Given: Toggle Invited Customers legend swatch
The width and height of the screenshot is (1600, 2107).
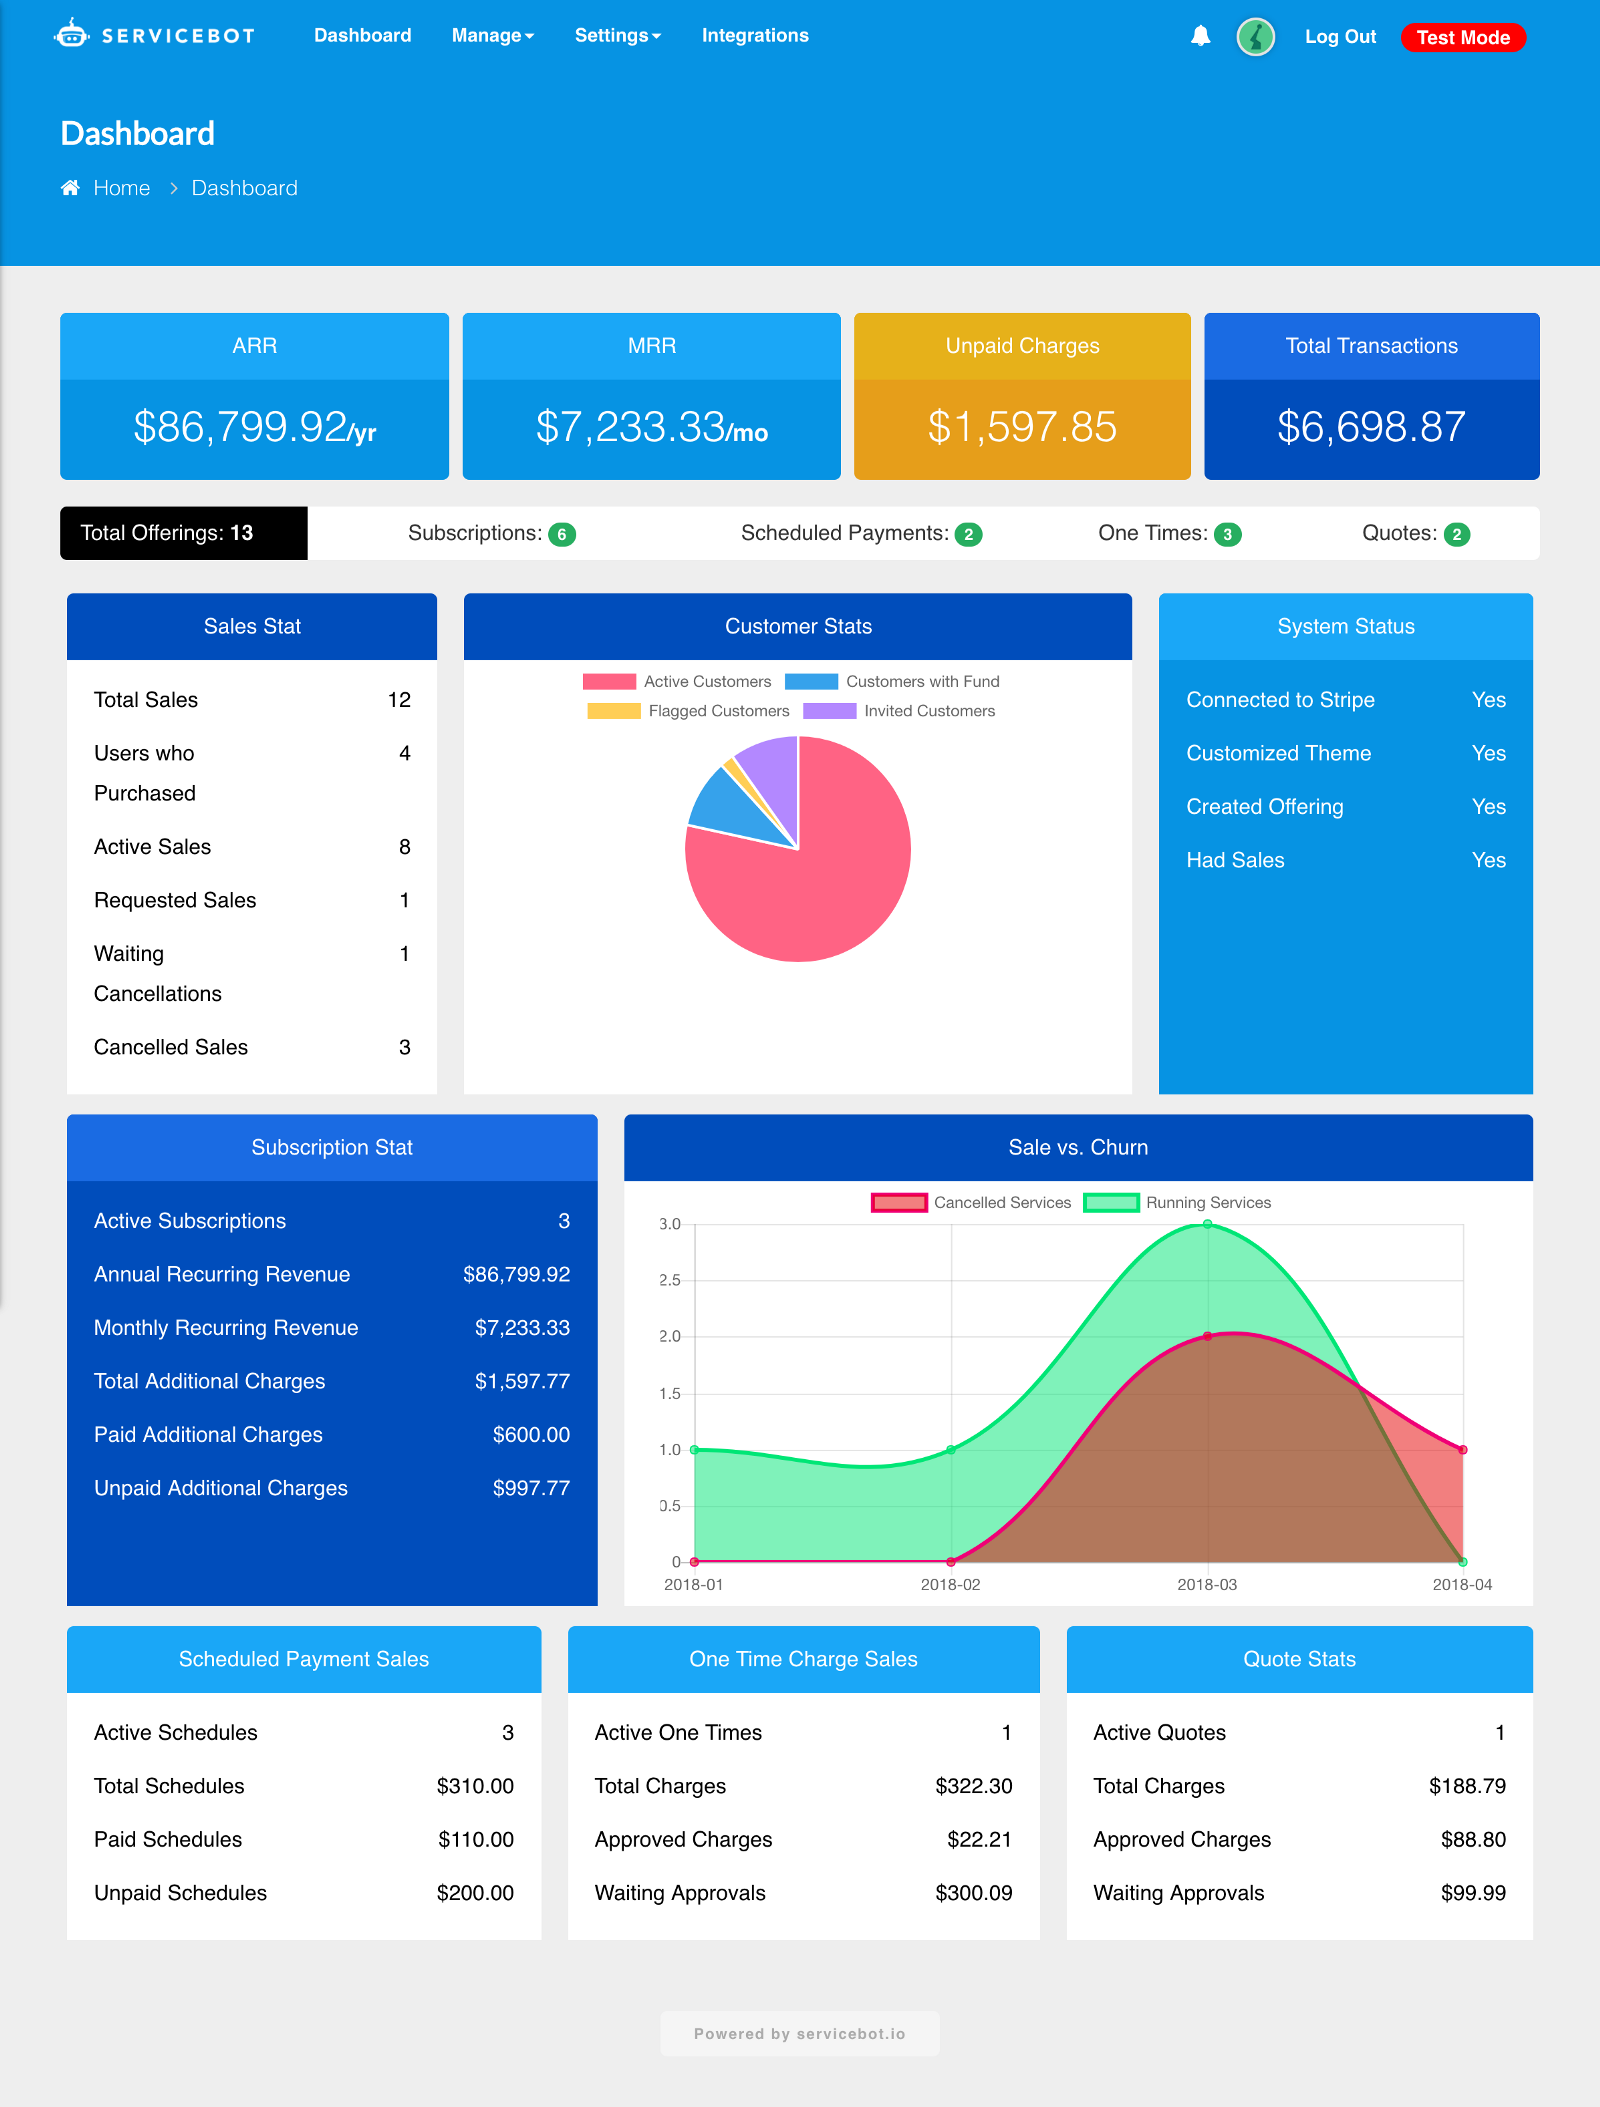Looking at the screenshot, I should (x=830, y=711).
